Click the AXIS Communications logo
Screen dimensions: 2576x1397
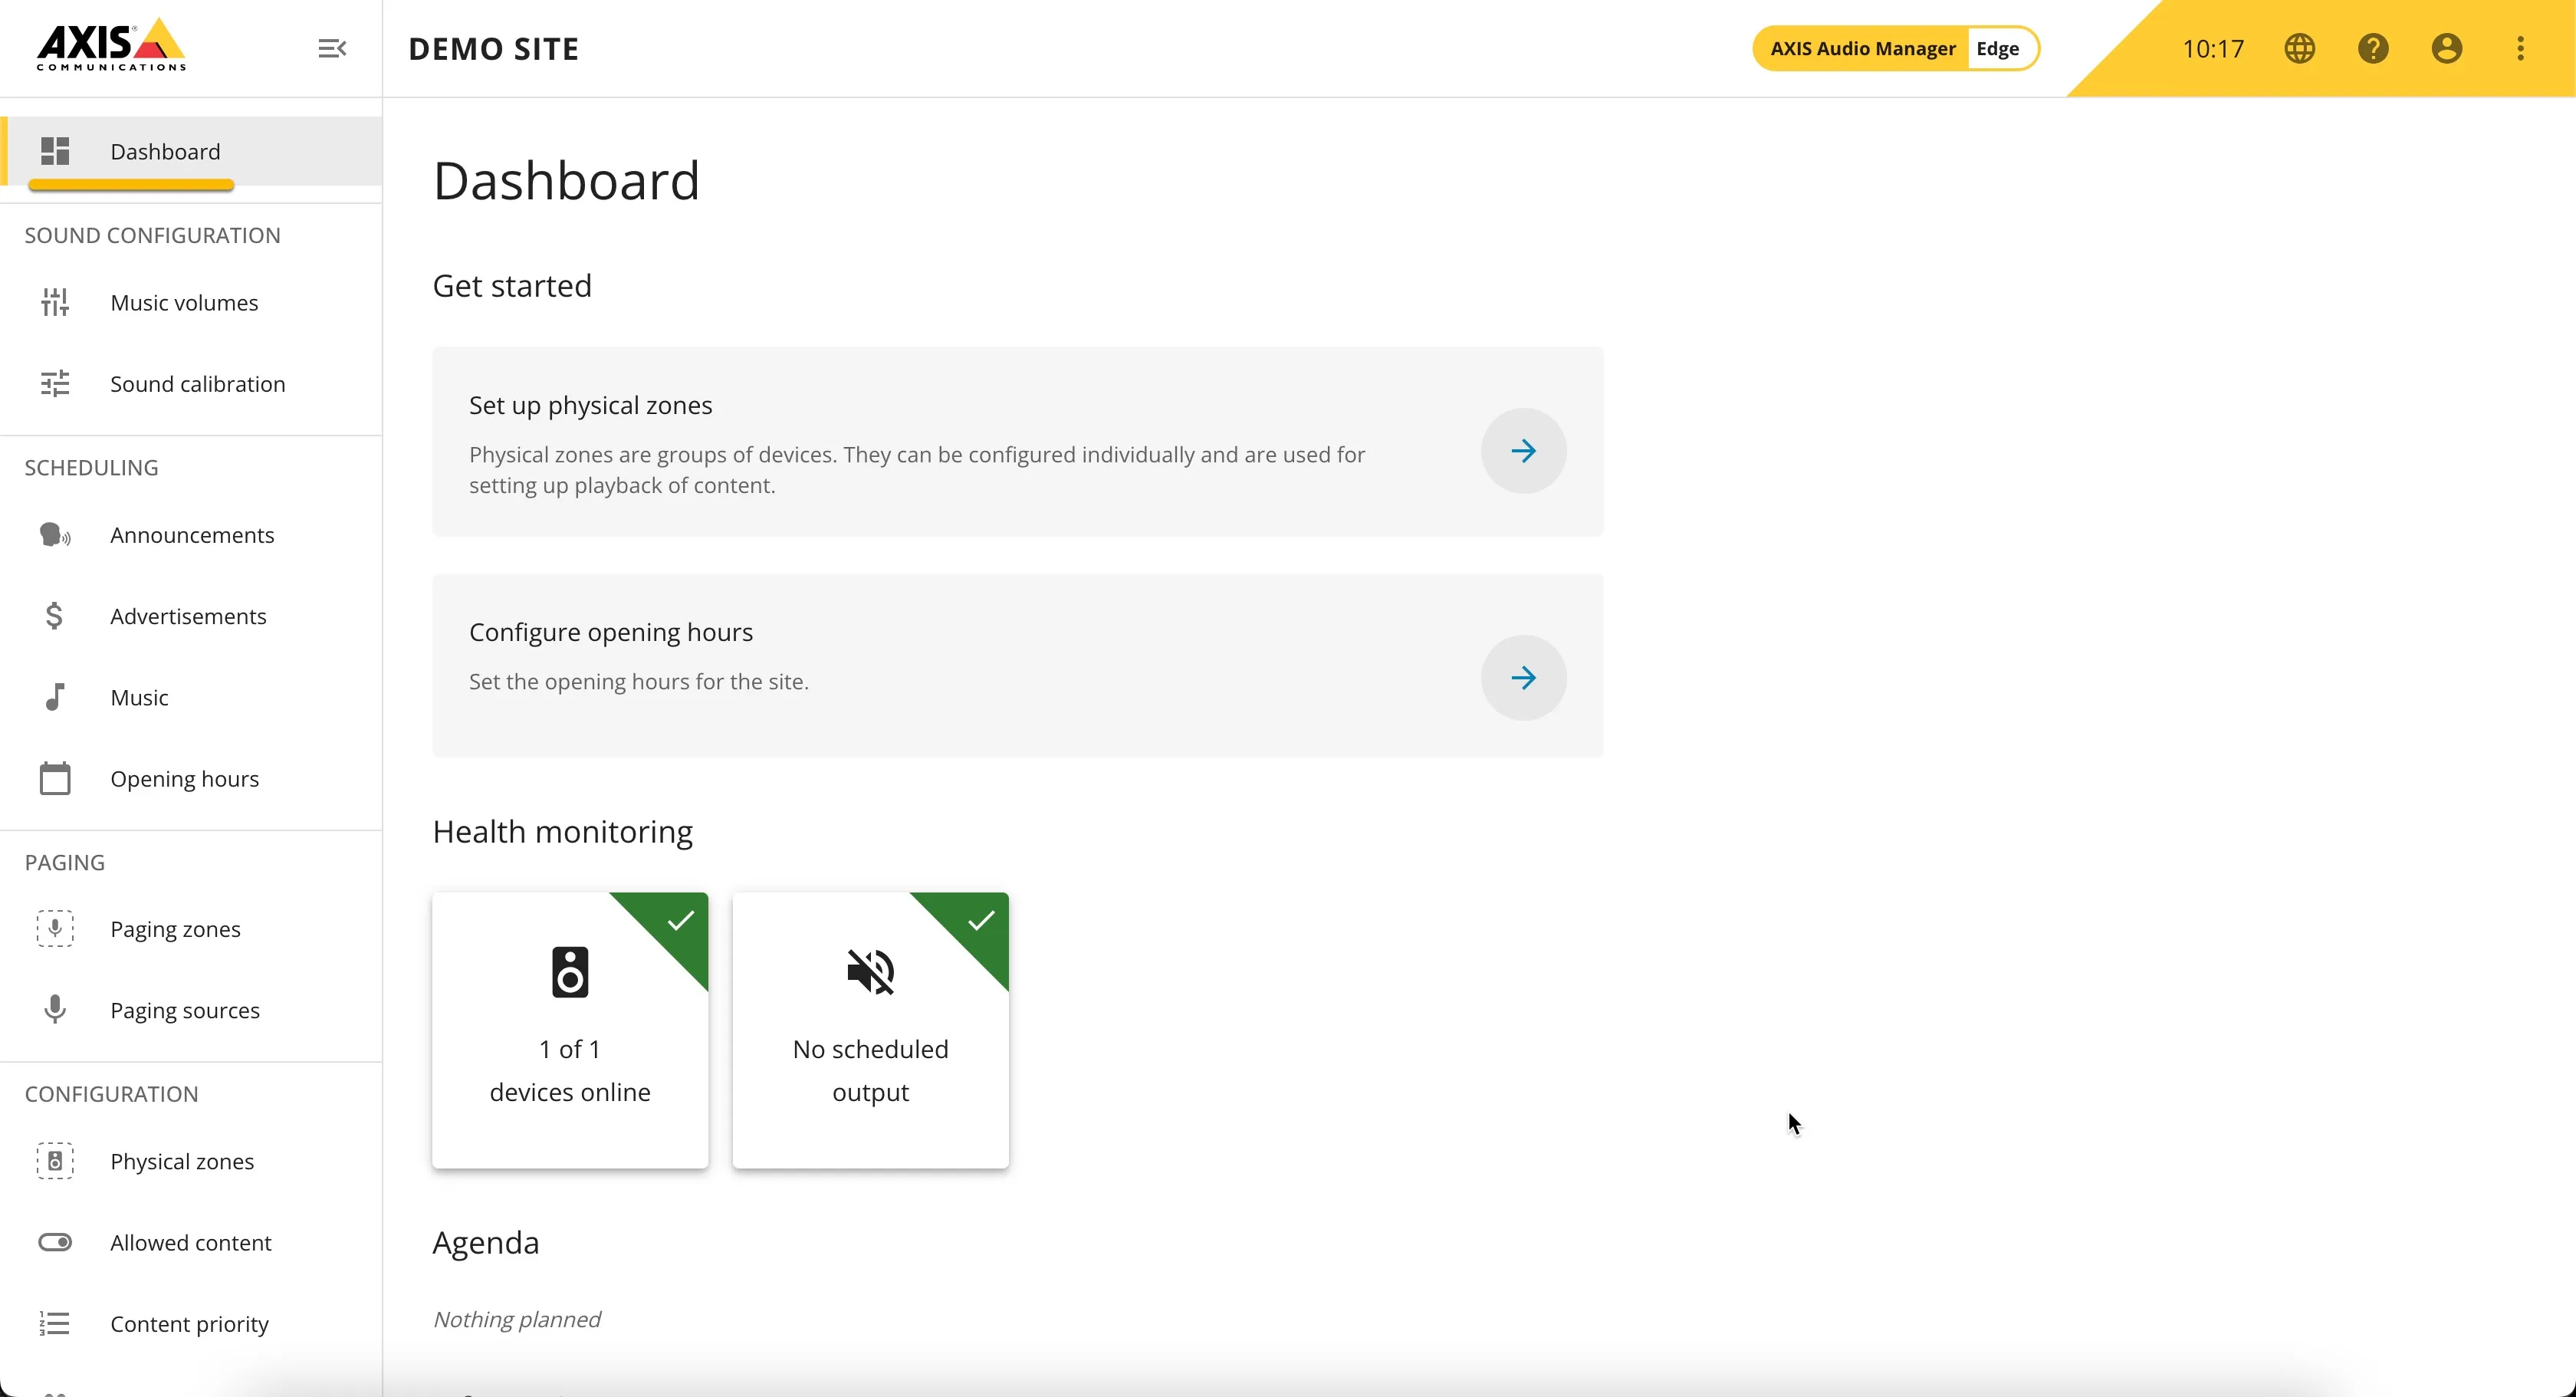tap(111, 45)
